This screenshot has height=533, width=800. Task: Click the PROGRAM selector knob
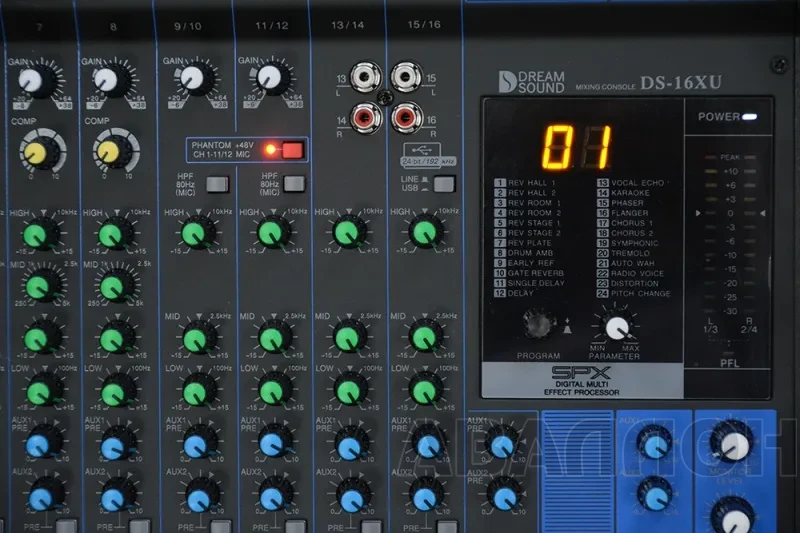tap(539, 324)
